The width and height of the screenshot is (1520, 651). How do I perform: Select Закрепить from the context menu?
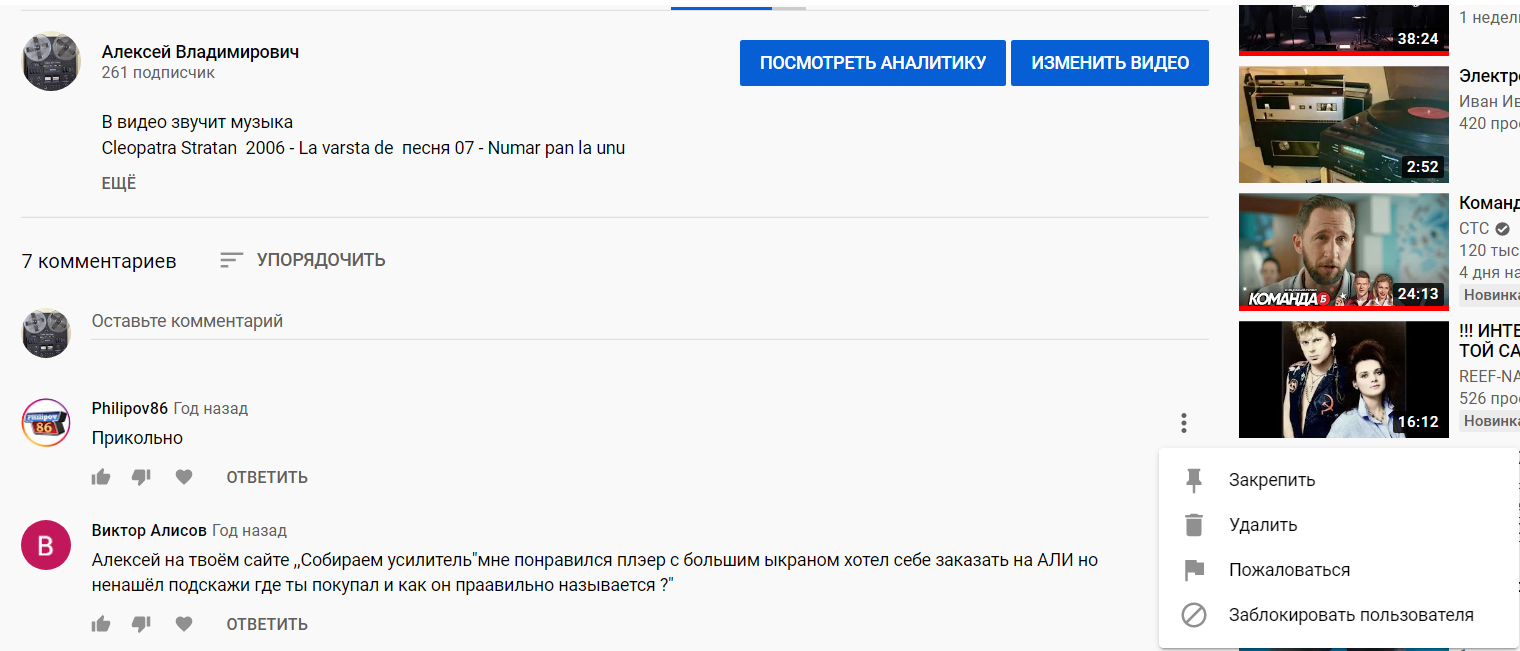click(x=1271, y=480)
